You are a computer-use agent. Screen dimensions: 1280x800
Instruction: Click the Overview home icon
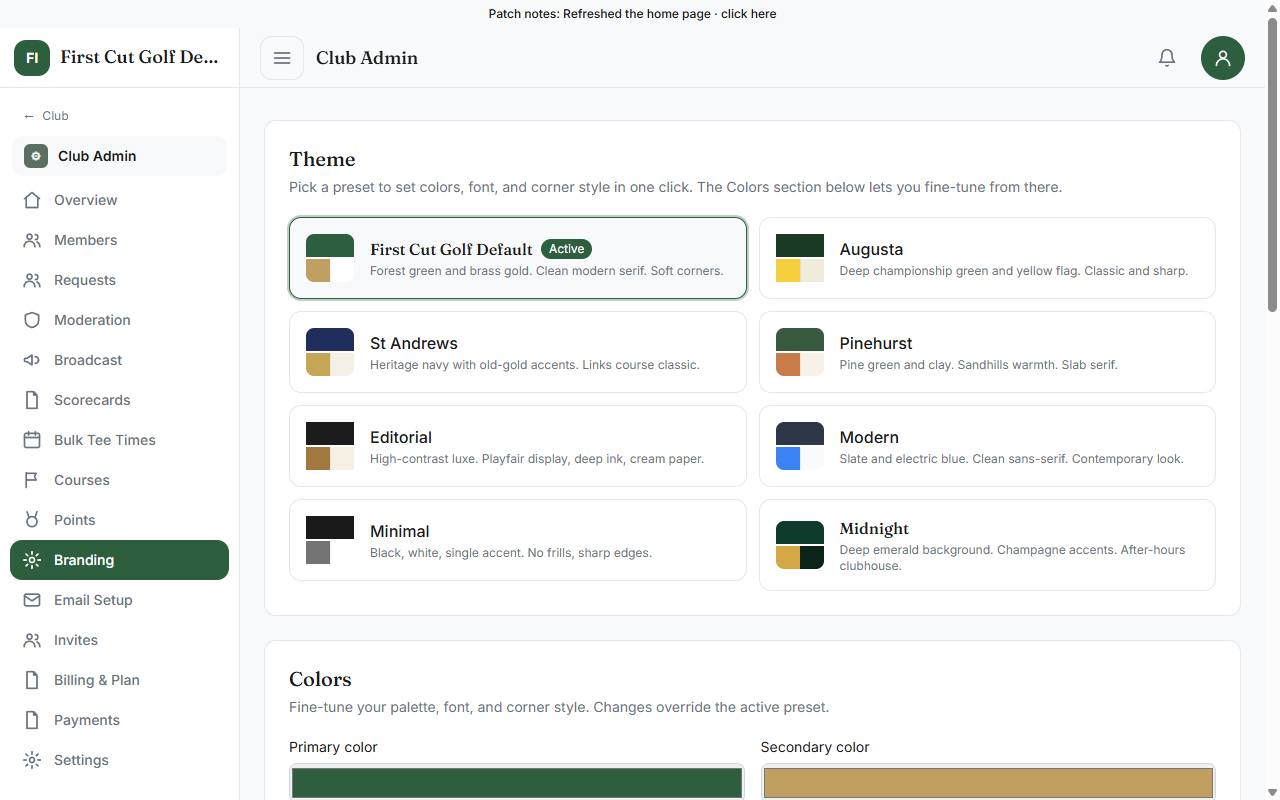click(32, 200)
